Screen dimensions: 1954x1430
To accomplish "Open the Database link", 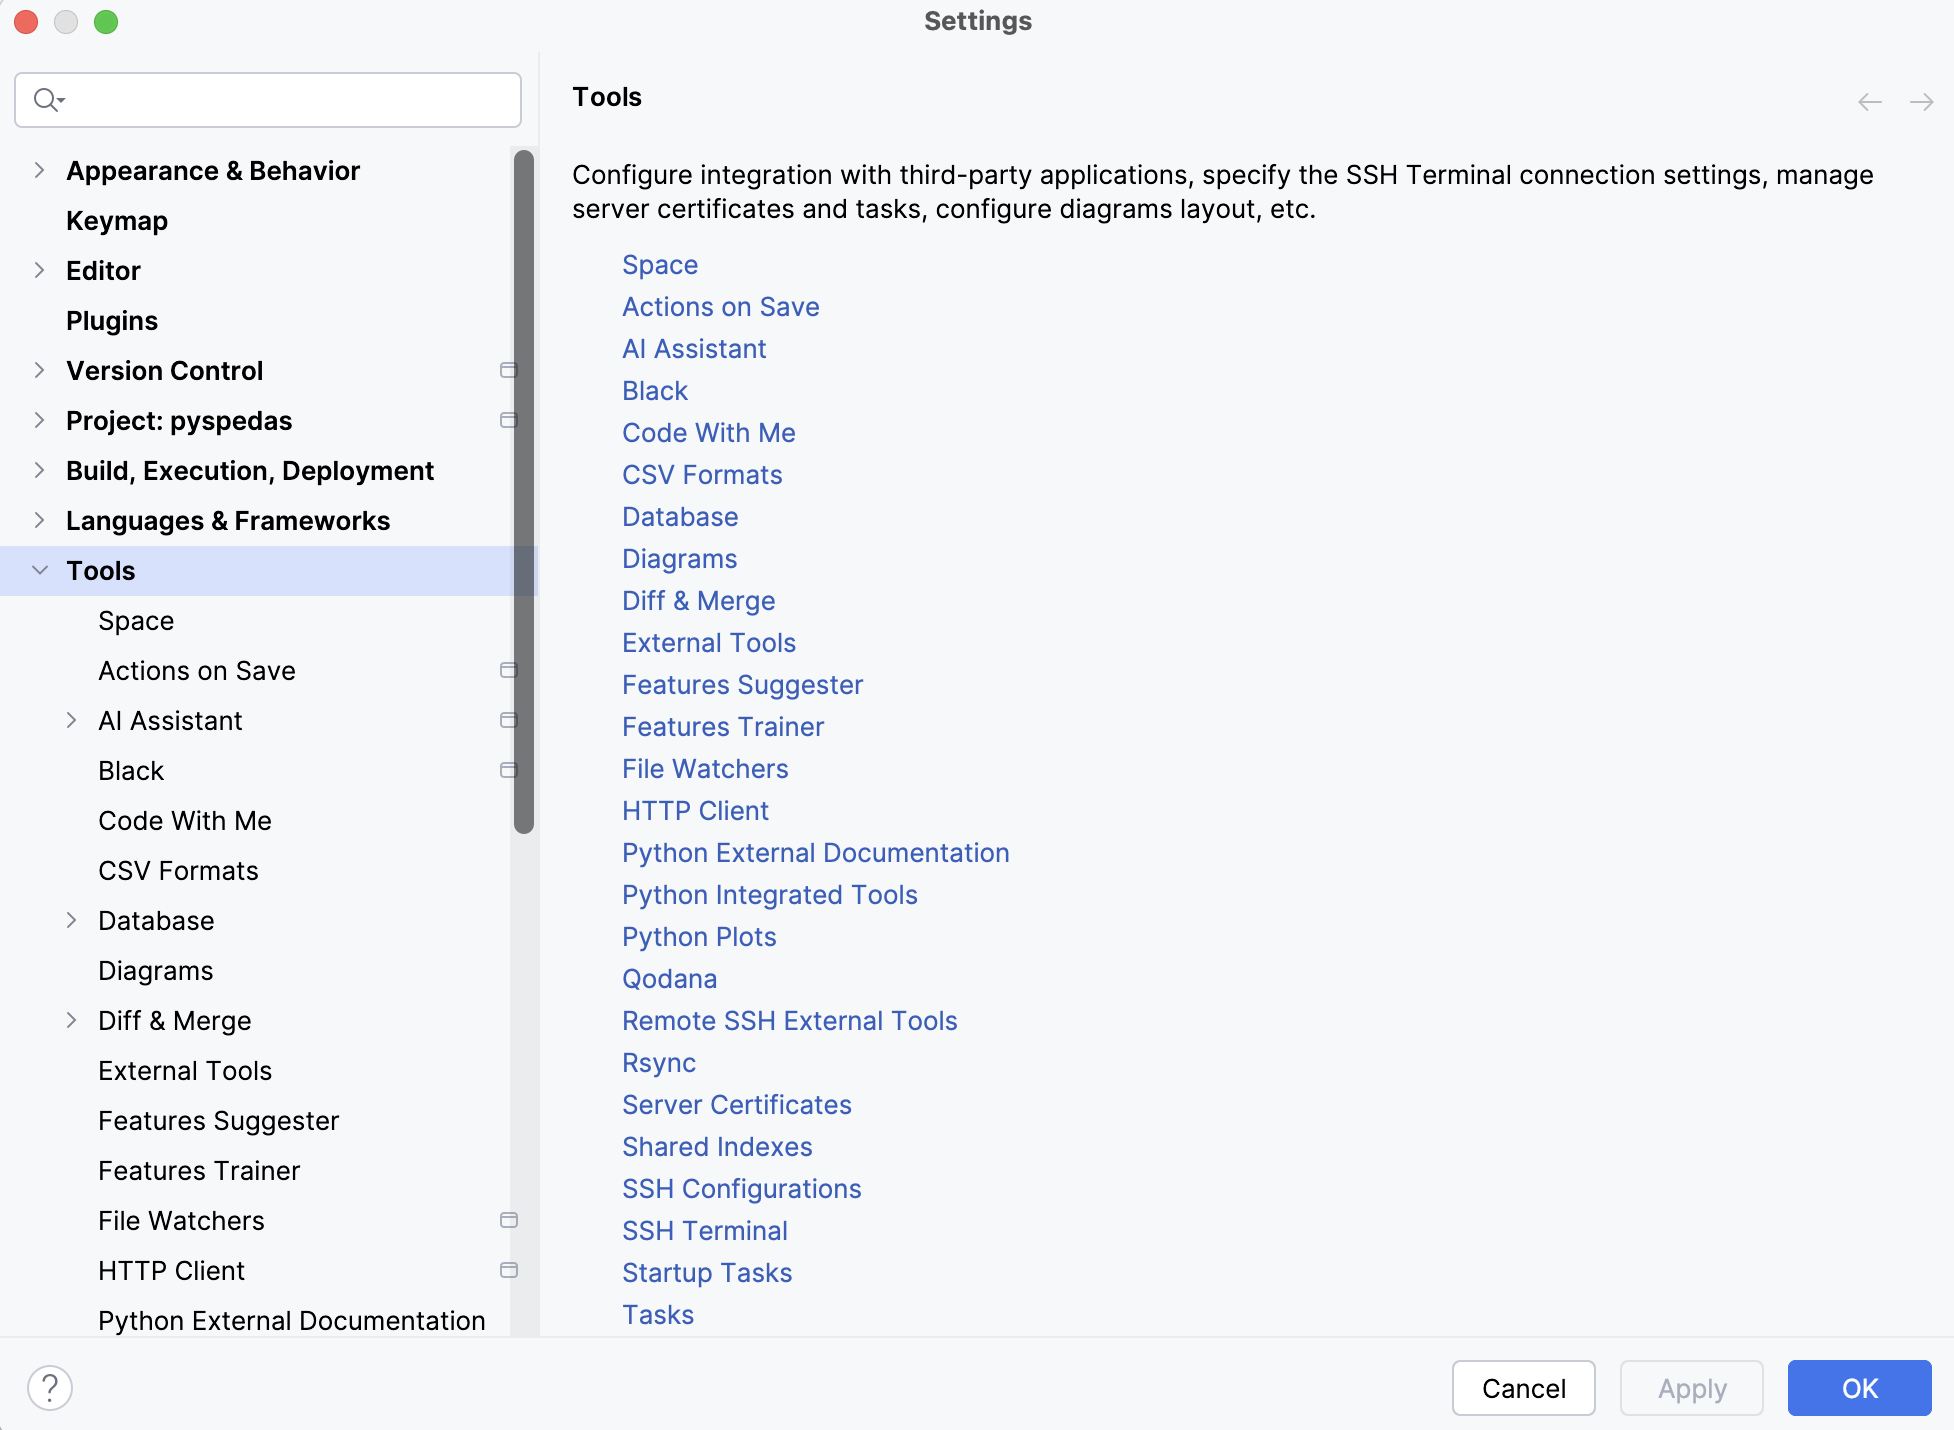I will pos(680,517).
